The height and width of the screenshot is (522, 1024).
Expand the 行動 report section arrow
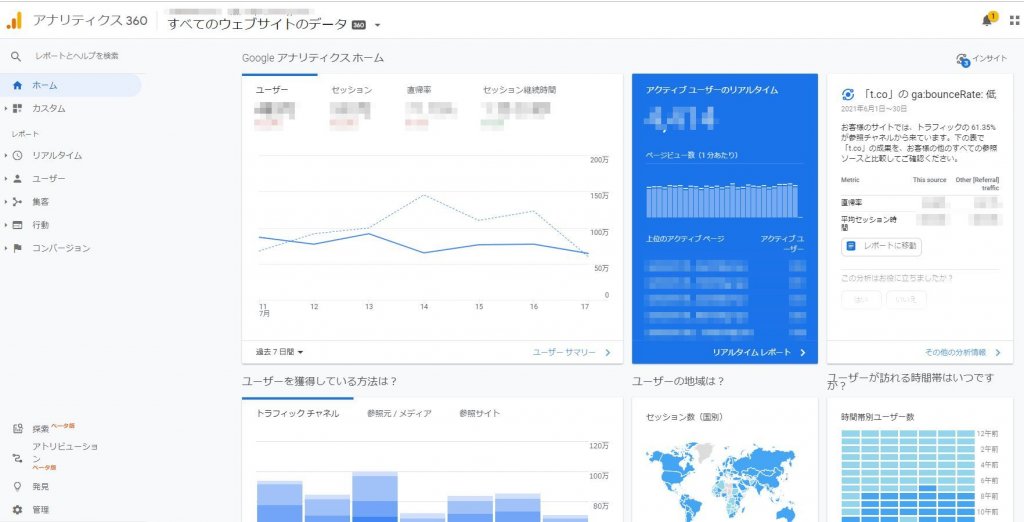click(x=6, y=225)
